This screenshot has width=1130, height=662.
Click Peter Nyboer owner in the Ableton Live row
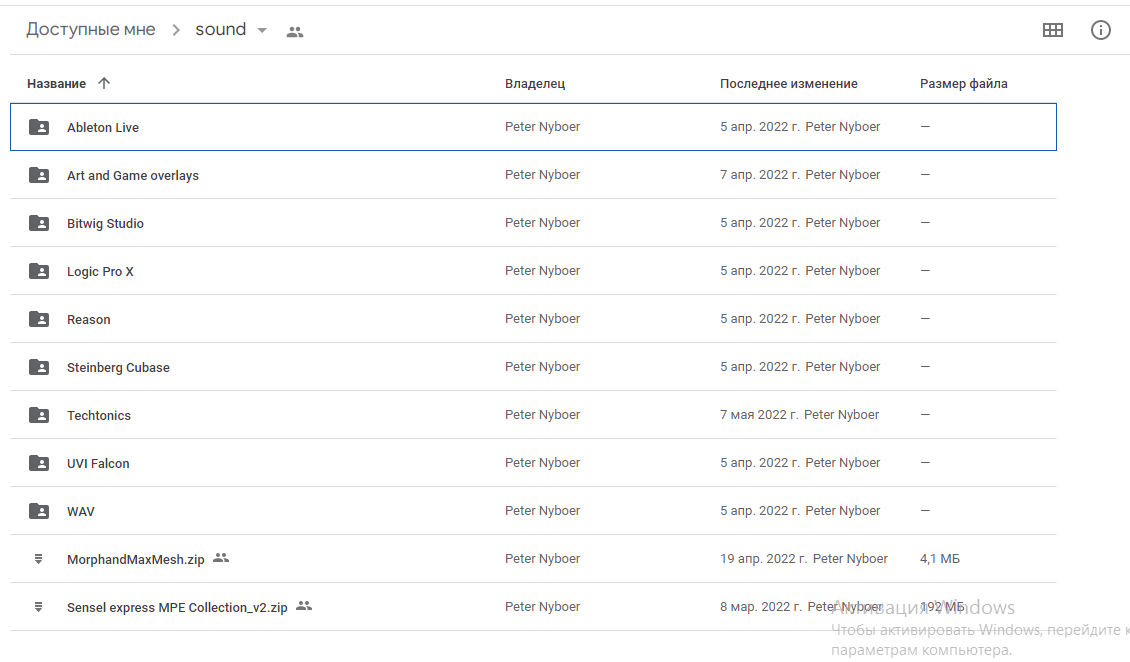tap(542, 127)
